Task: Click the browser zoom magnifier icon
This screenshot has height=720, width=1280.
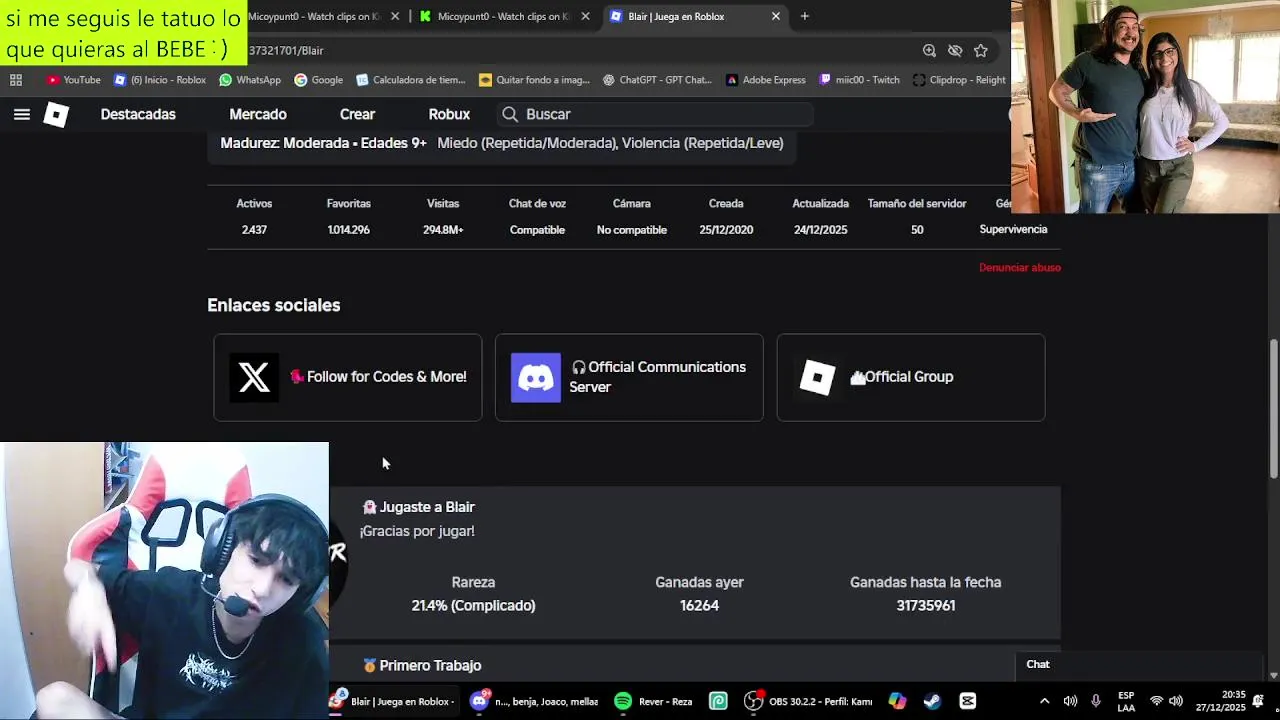Action: (929, 50)
